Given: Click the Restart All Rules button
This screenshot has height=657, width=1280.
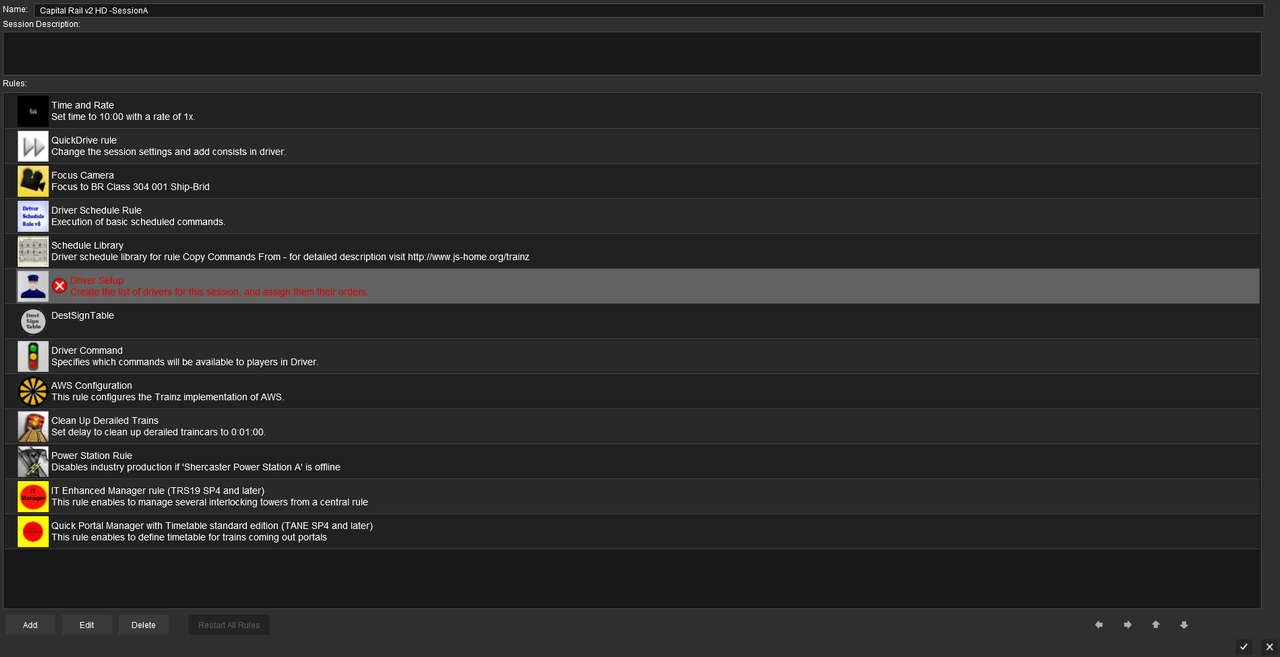Looking at the screenshot, I should pyautogui.click(x=229, y=625).
